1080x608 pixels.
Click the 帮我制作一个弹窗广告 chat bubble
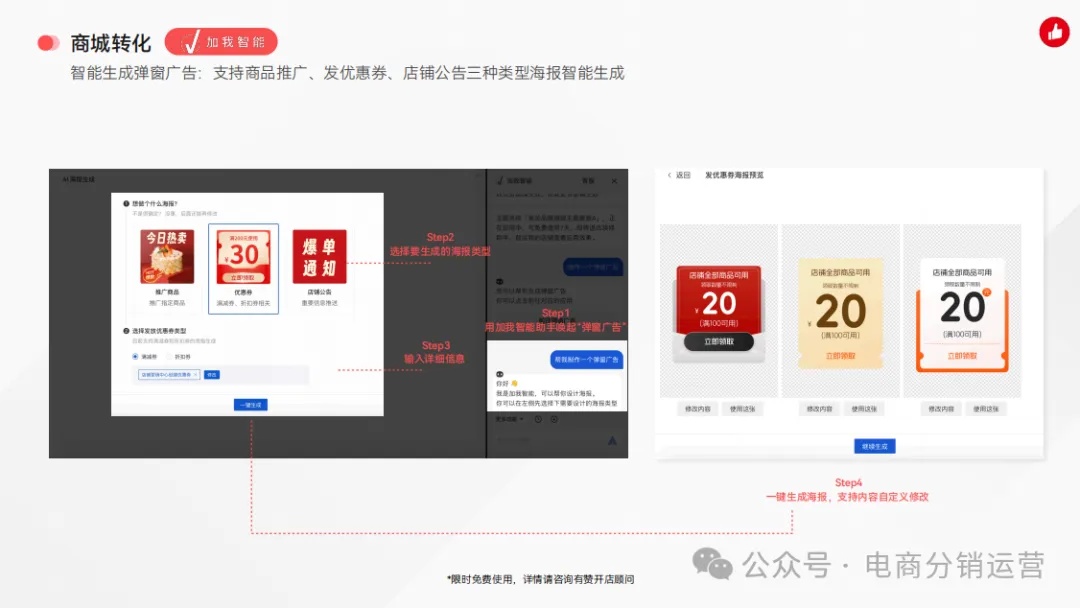click(587, 359)
